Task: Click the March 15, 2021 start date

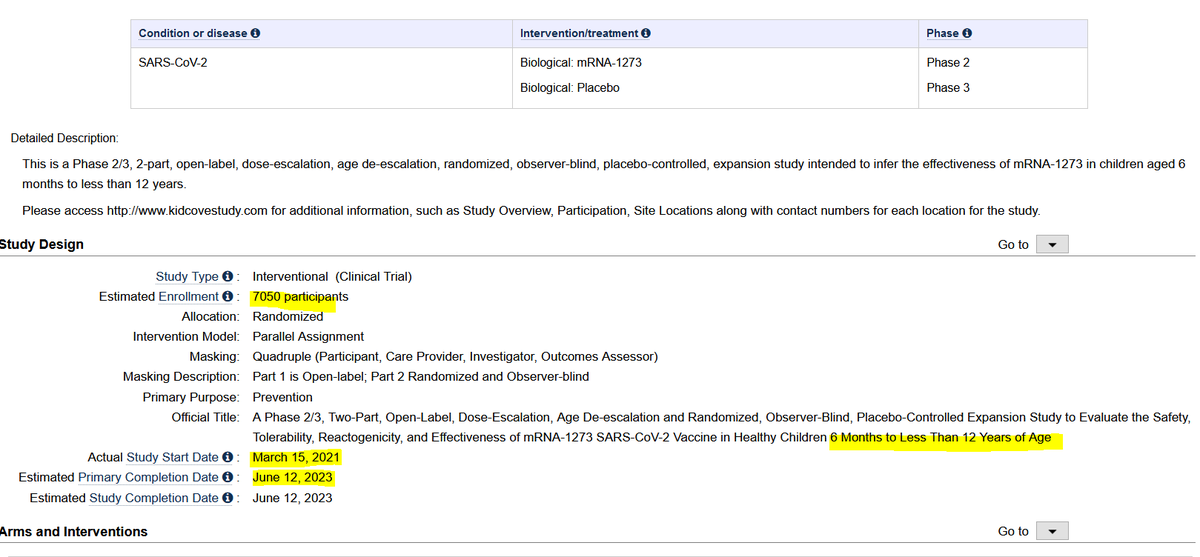Action: [x=296, y=458]
